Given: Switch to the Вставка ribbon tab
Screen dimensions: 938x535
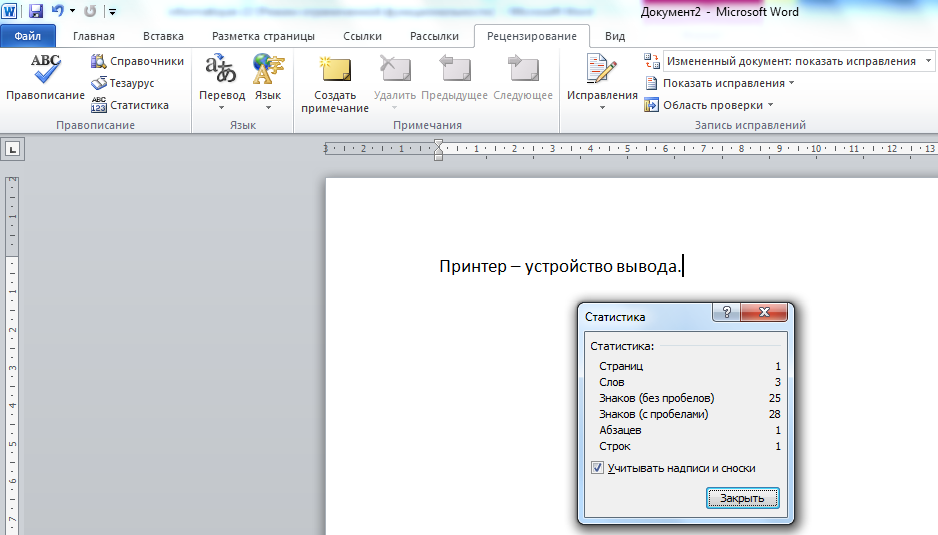Looking at the screenshot, I should tap(163, 36).
